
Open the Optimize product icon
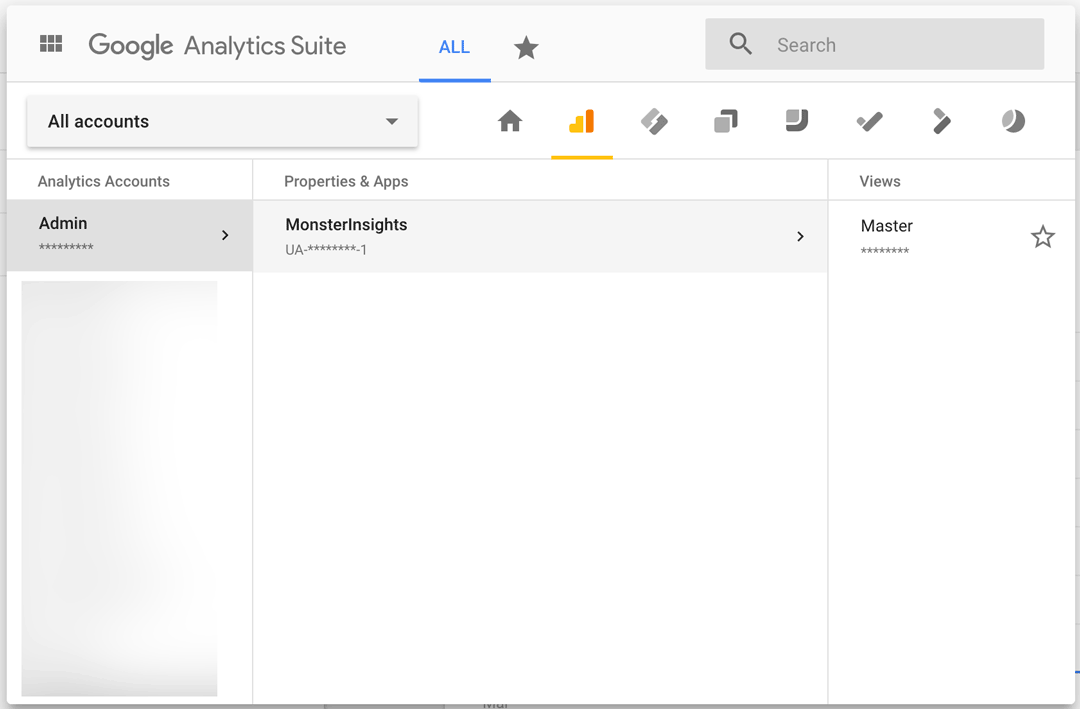pyautogui.click(x=725, y=122)
